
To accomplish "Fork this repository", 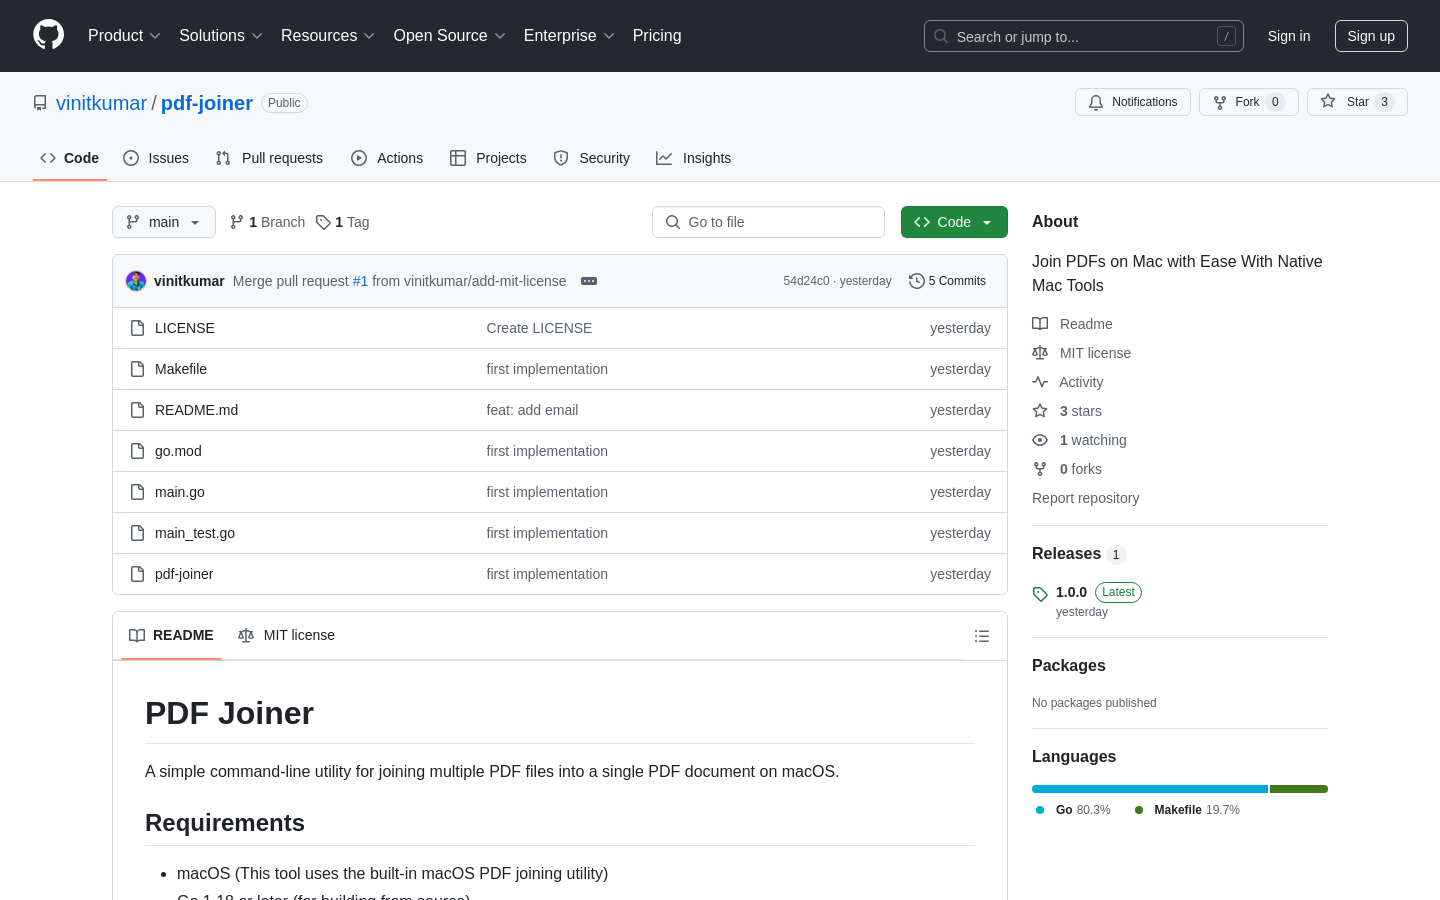I will [x=1249, y=102].
